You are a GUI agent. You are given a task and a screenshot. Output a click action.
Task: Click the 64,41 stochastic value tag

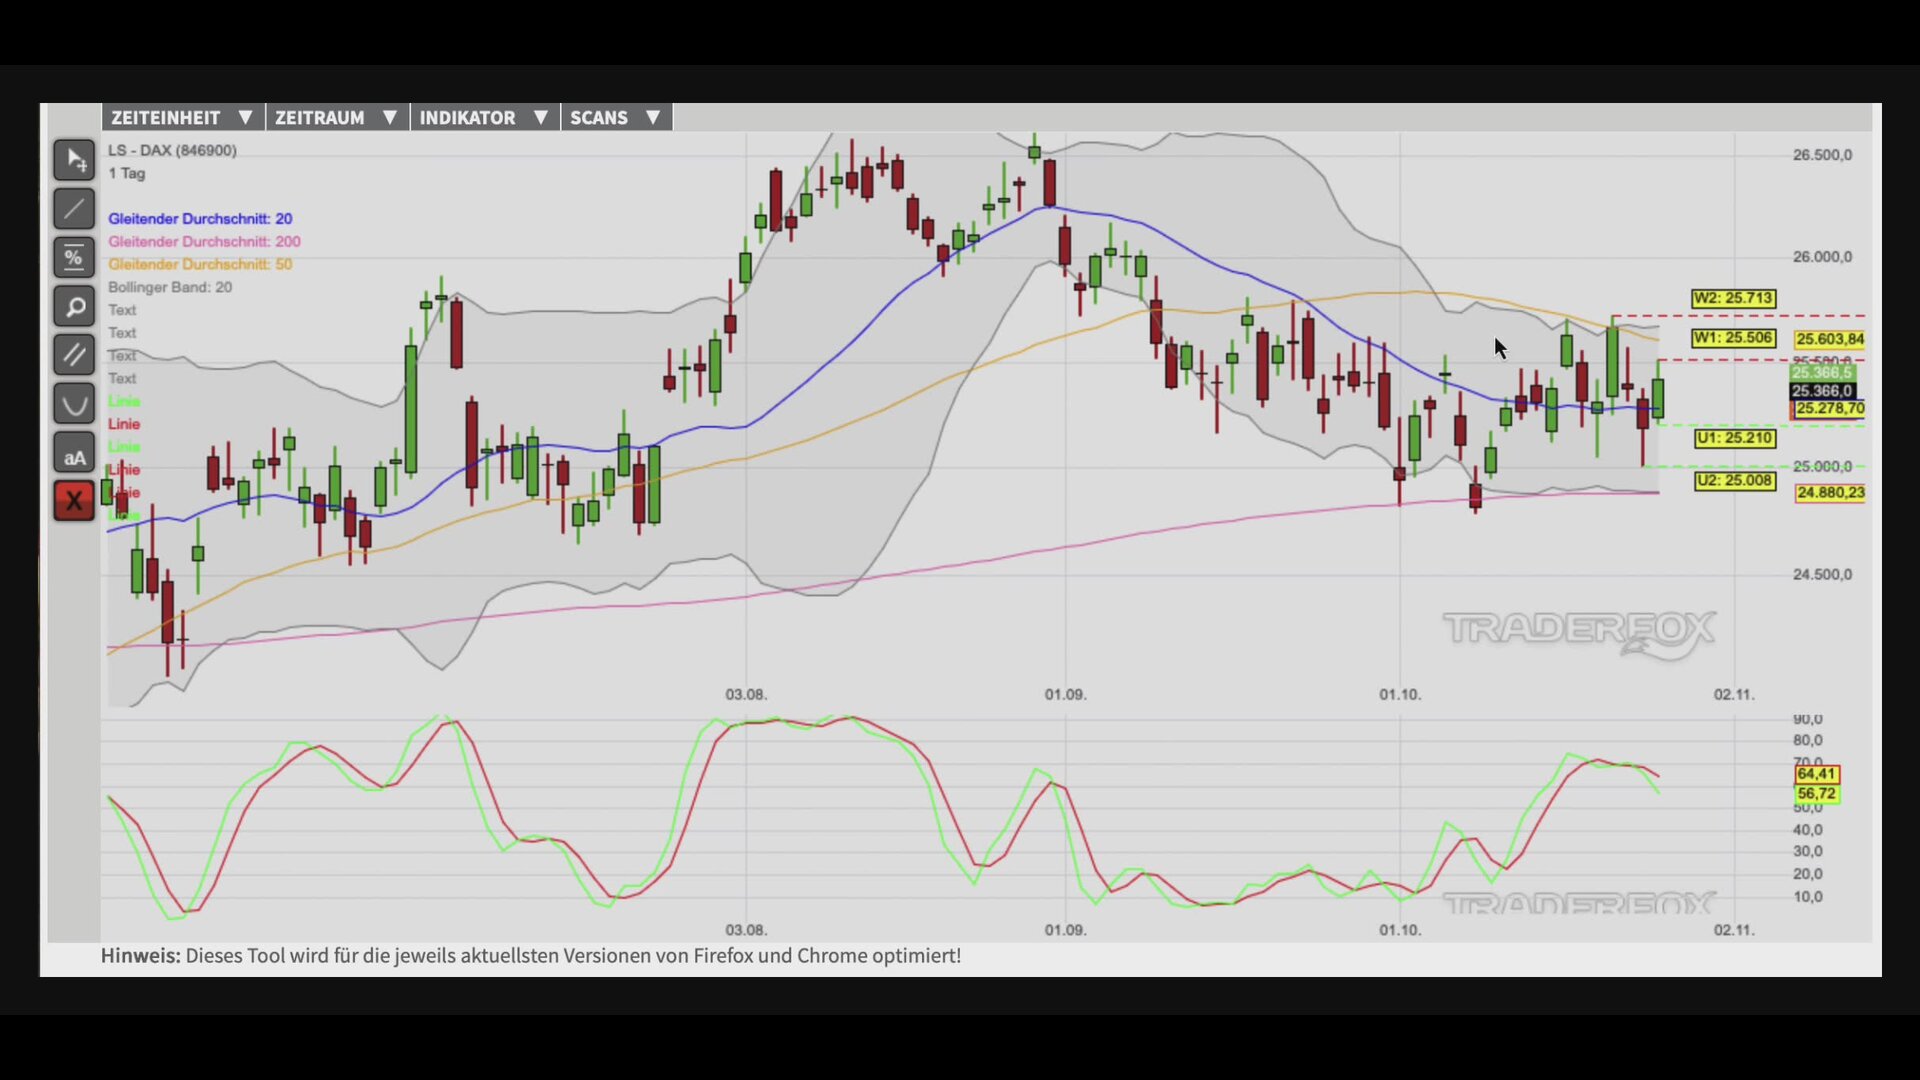click(1816, 774)
